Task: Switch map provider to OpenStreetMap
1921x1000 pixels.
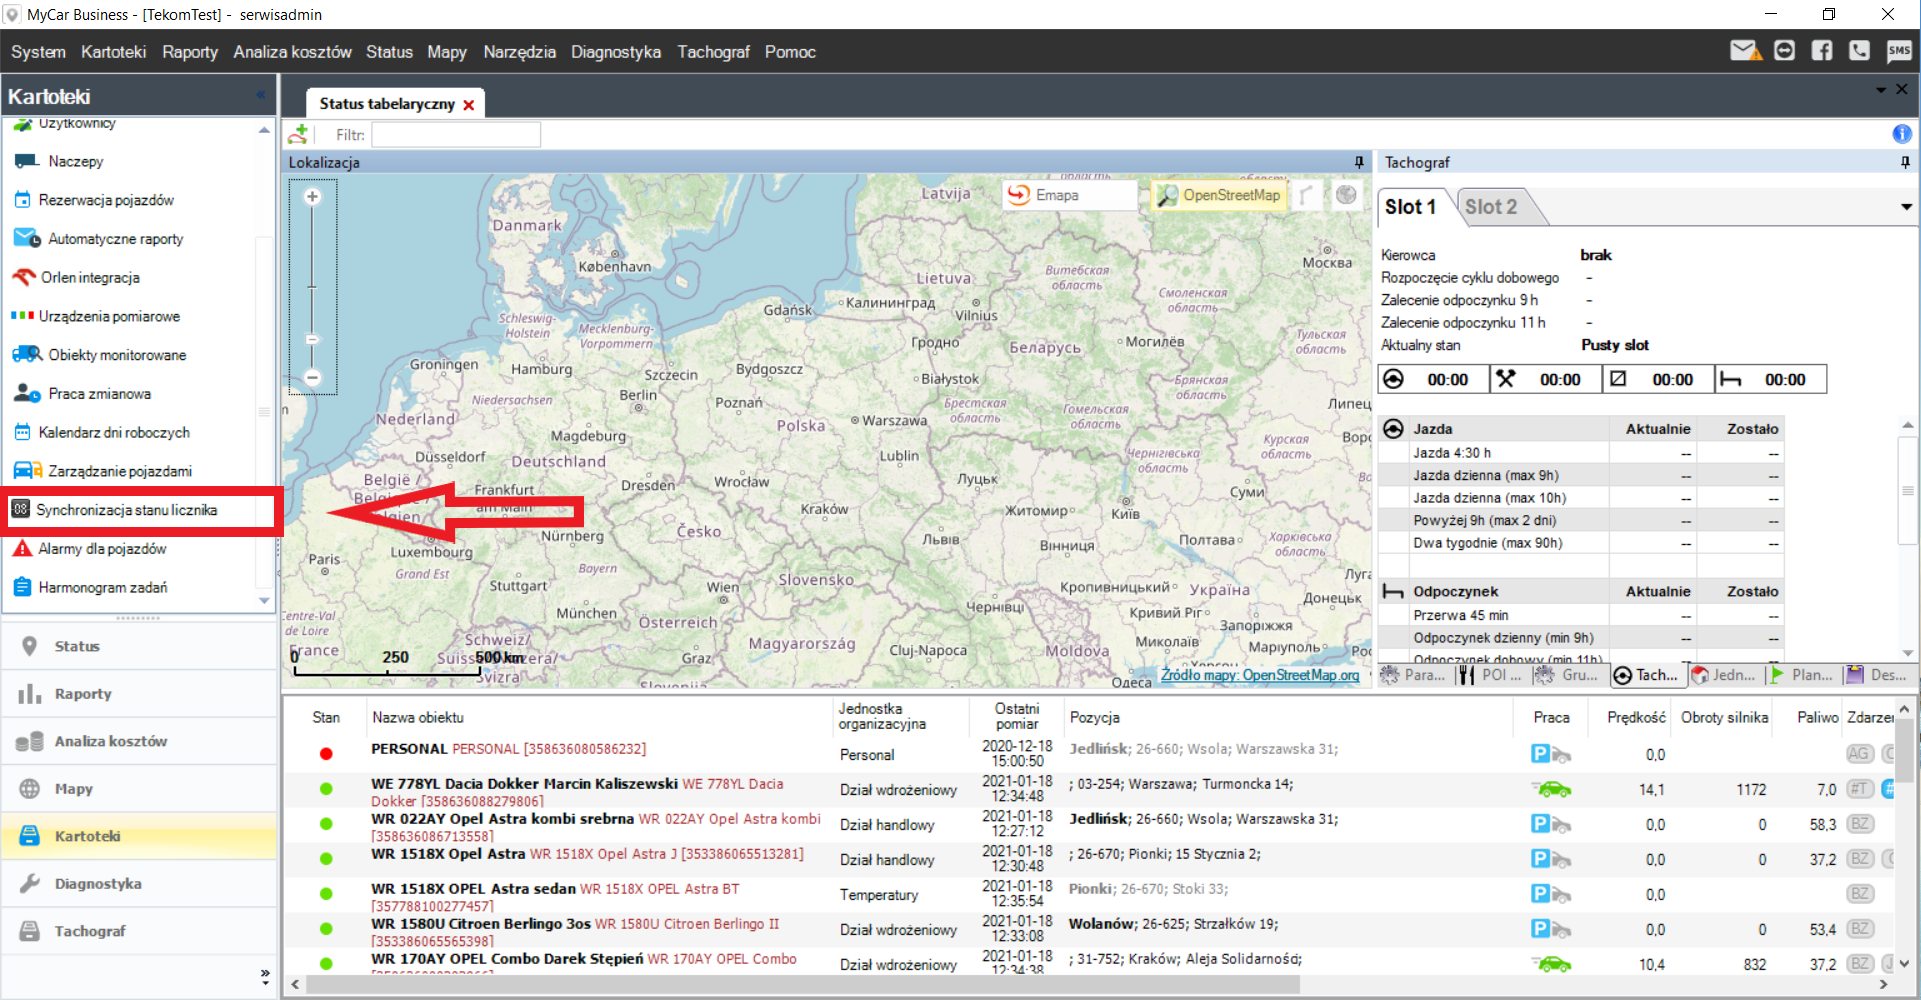Action: [1219, 195]
